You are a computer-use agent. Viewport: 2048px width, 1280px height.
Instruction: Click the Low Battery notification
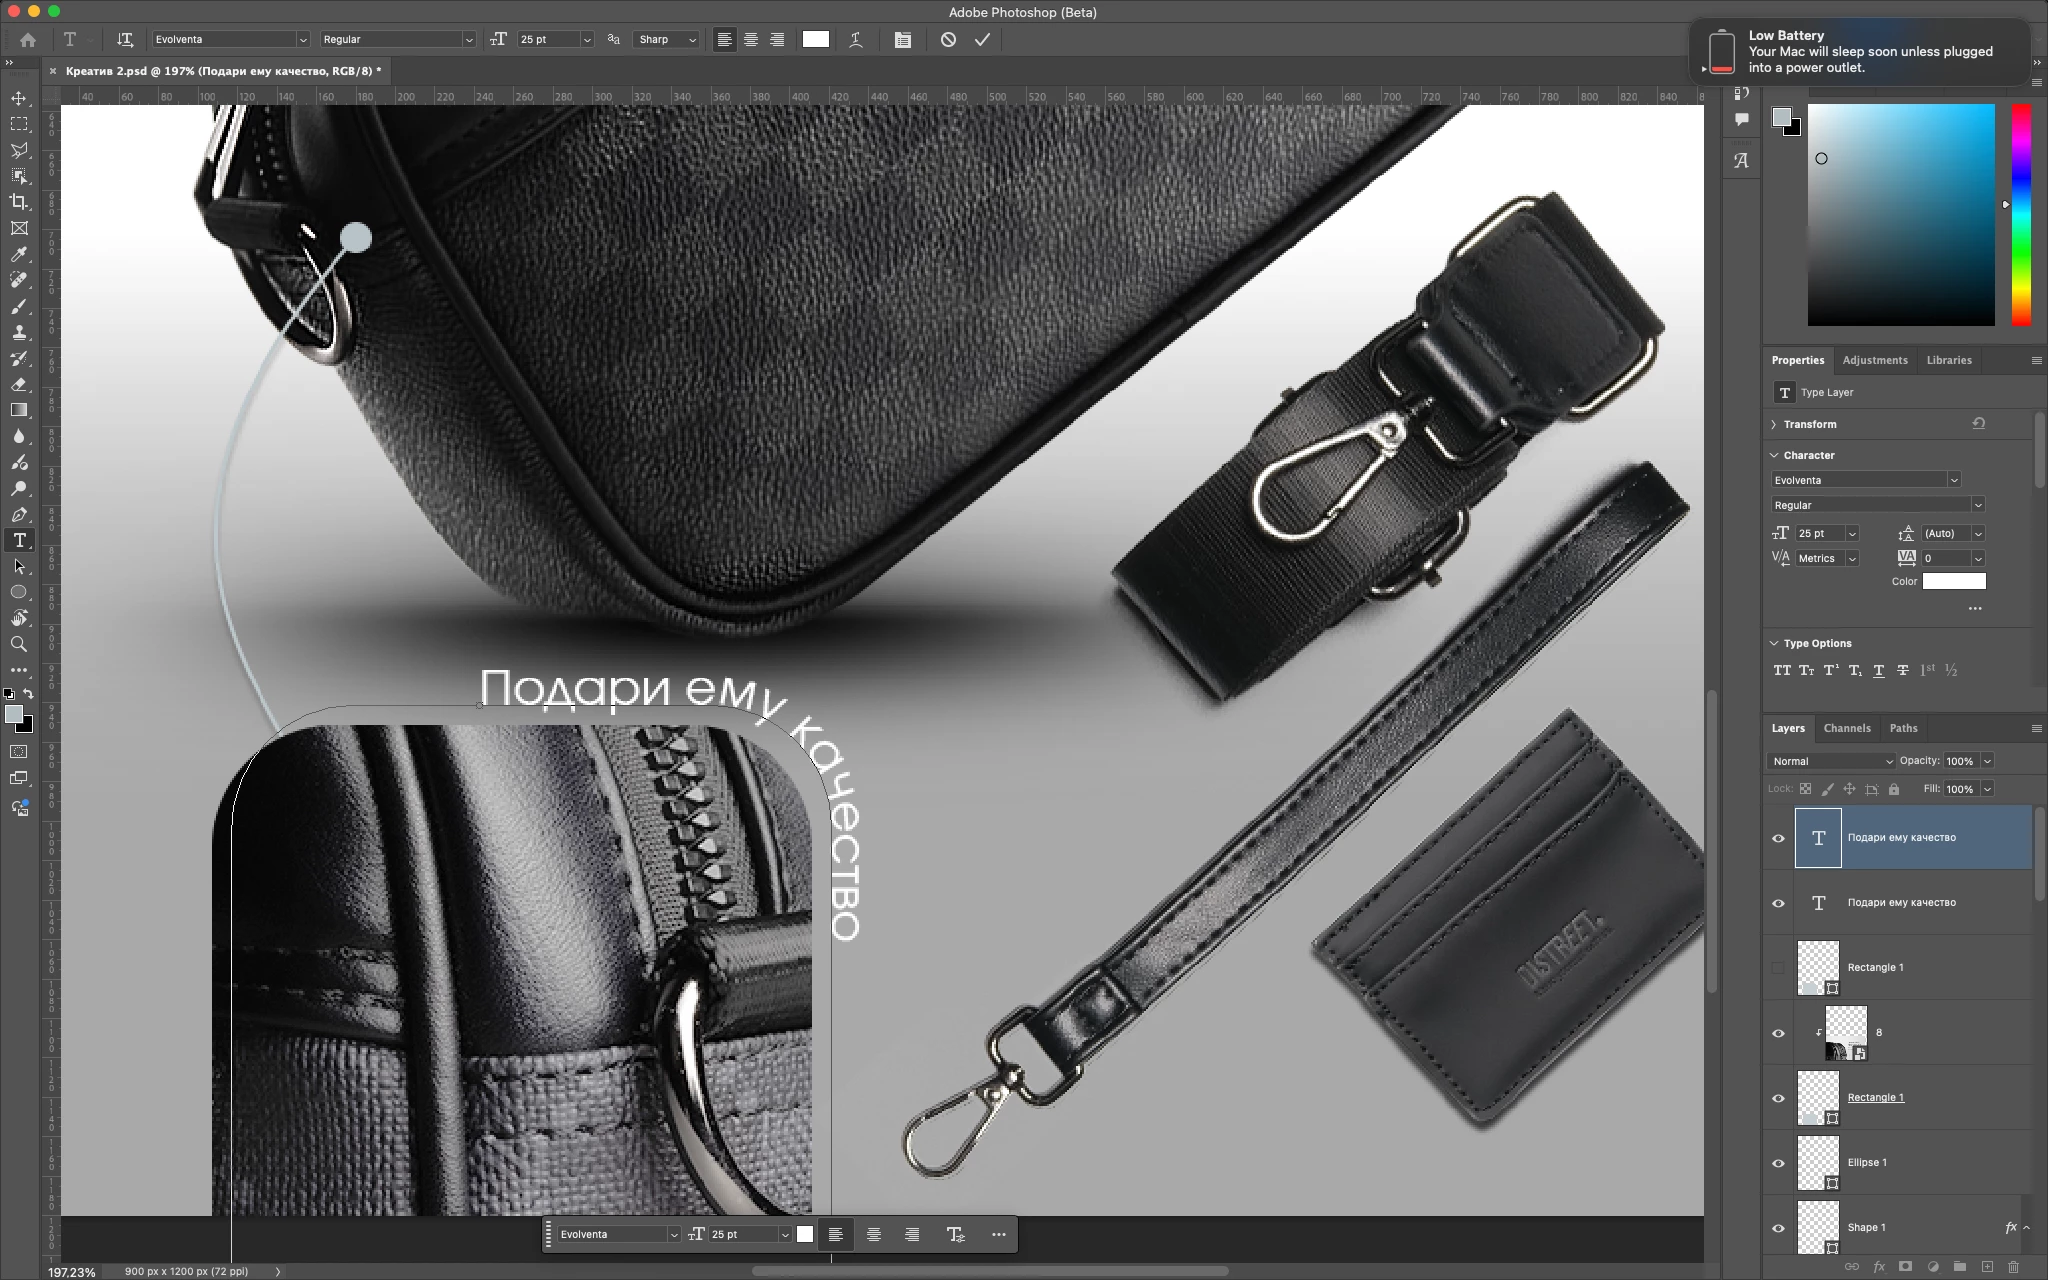coord(1860,52)
